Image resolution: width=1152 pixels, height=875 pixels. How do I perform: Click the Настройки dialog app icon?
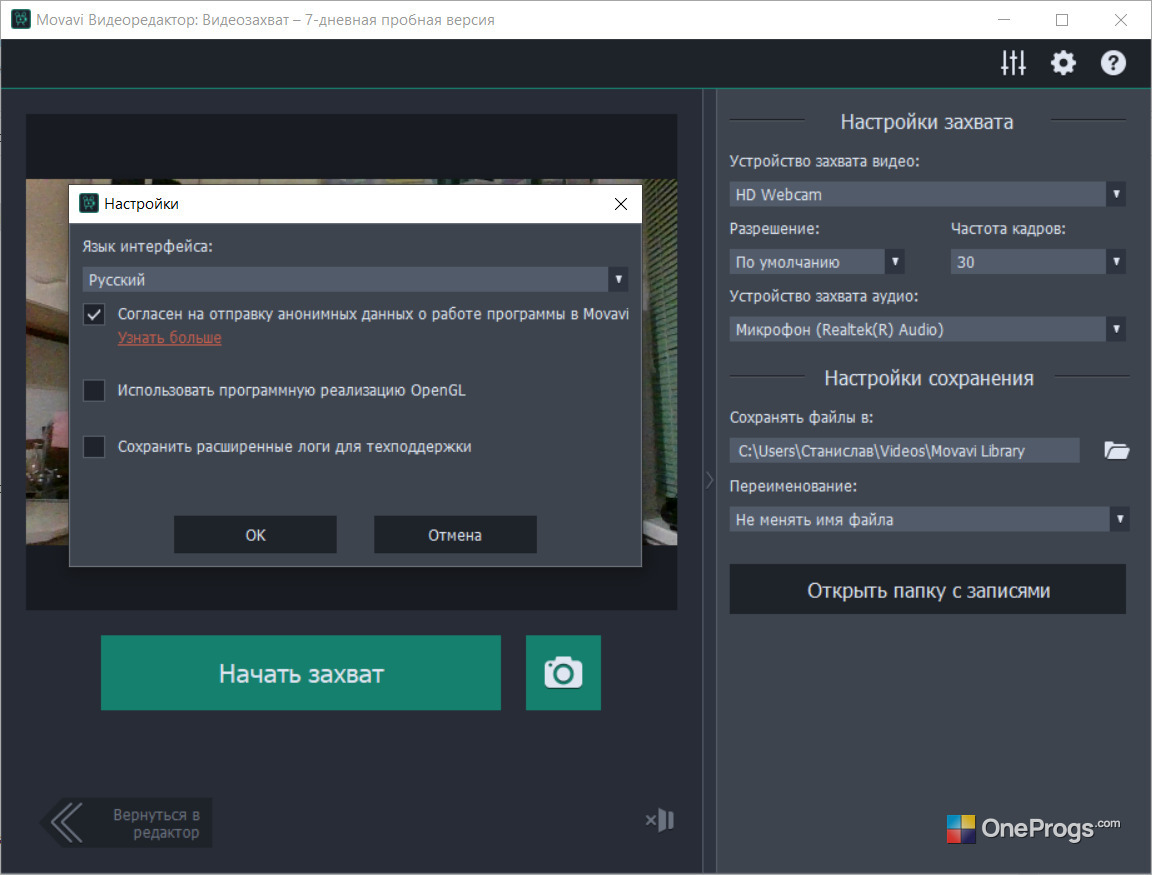point(89,204)
